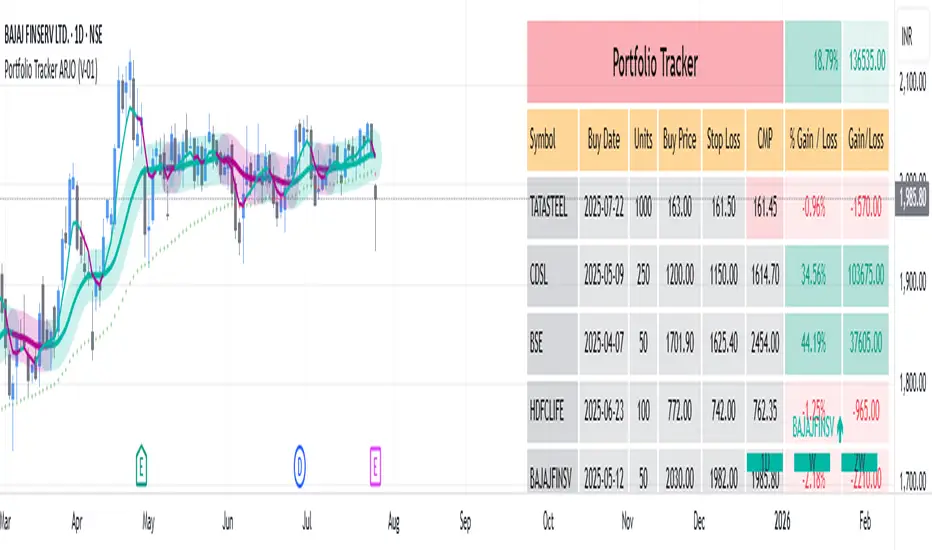Click the magenta earnings E marker near August

point(375,466)
